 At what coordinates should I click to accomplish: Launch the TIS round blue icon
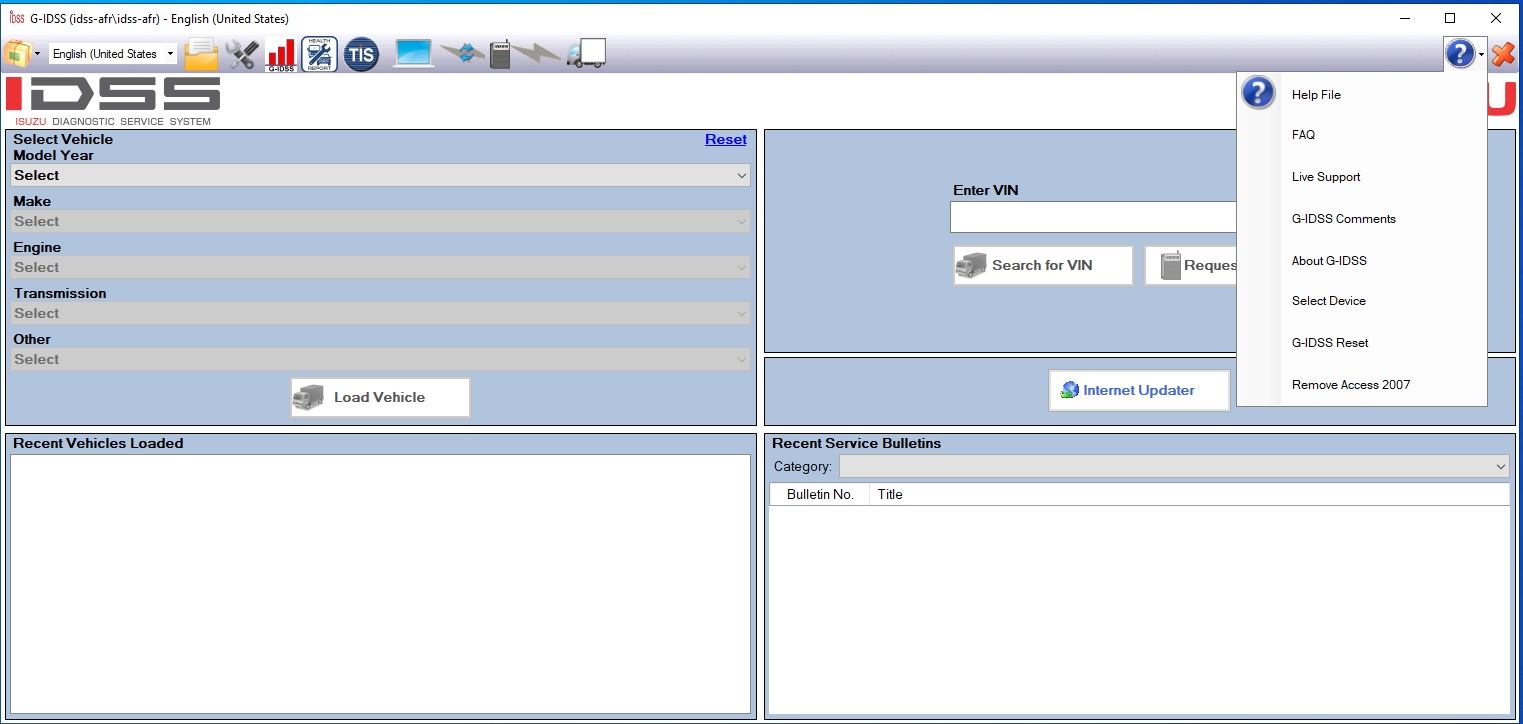[x=361, y=54]
